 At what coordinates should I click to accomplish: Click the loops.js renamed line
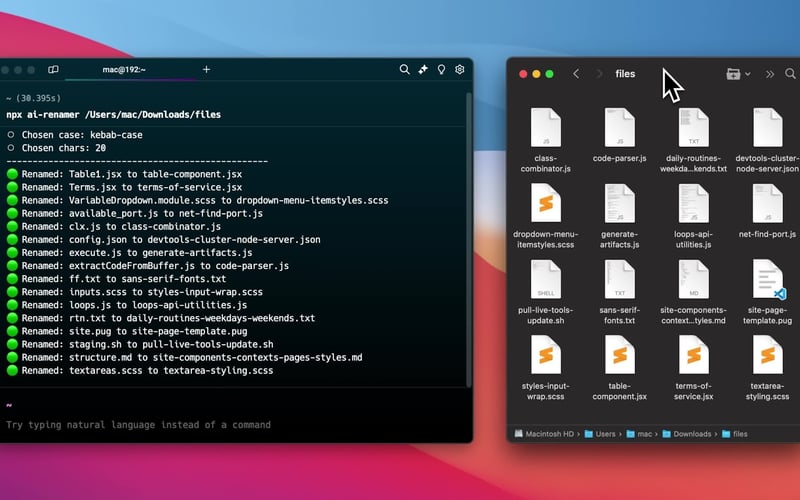click(x=127, y=305)
